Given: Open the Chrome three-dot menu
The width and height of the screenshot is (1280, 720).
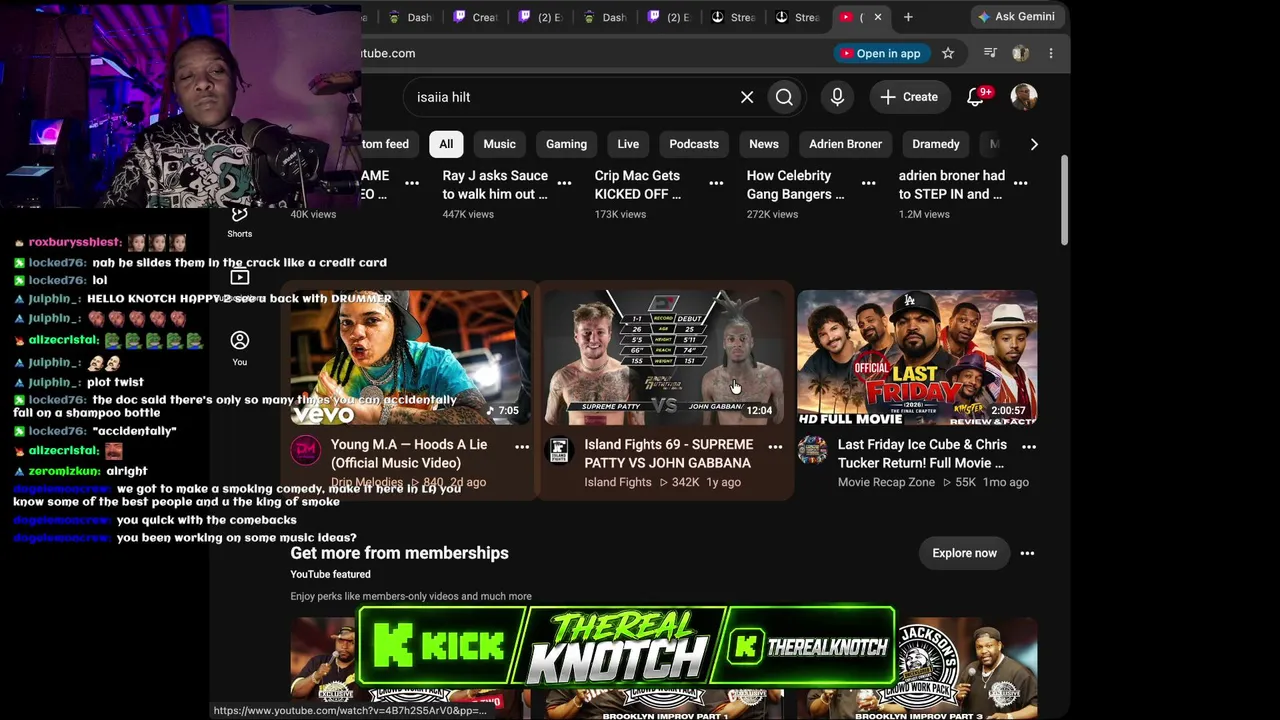Looking at the screenshot, I should (1051, 53).
